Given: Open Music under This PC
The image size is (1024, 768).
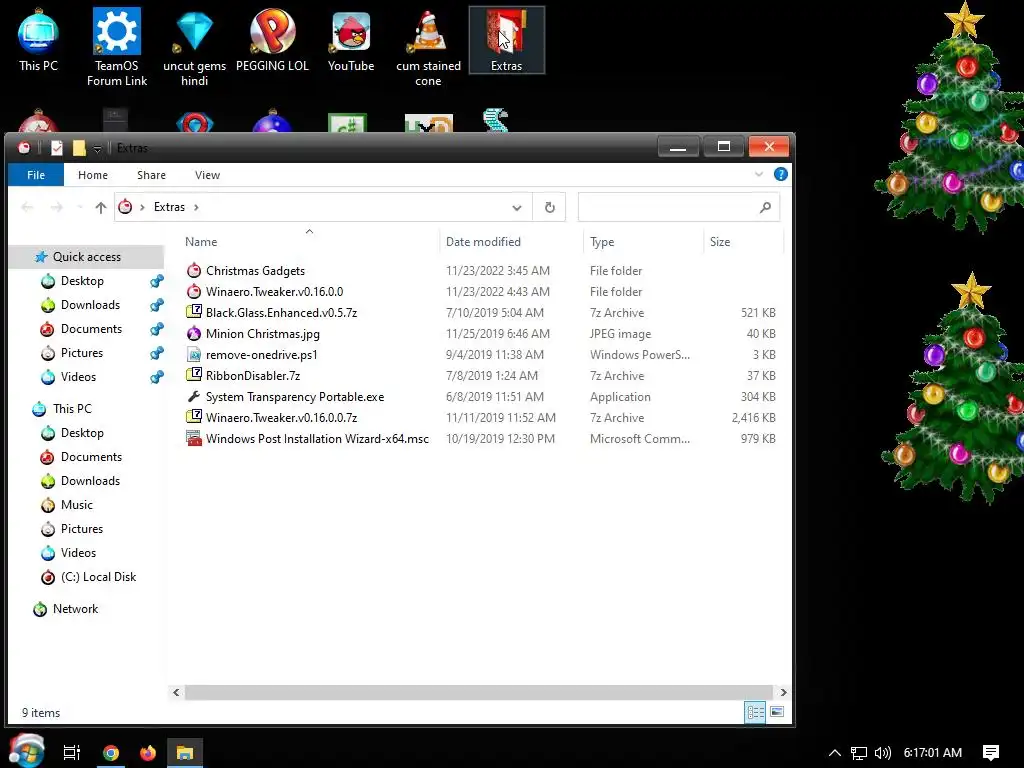Looking at the screenshot, I should 76,505.
